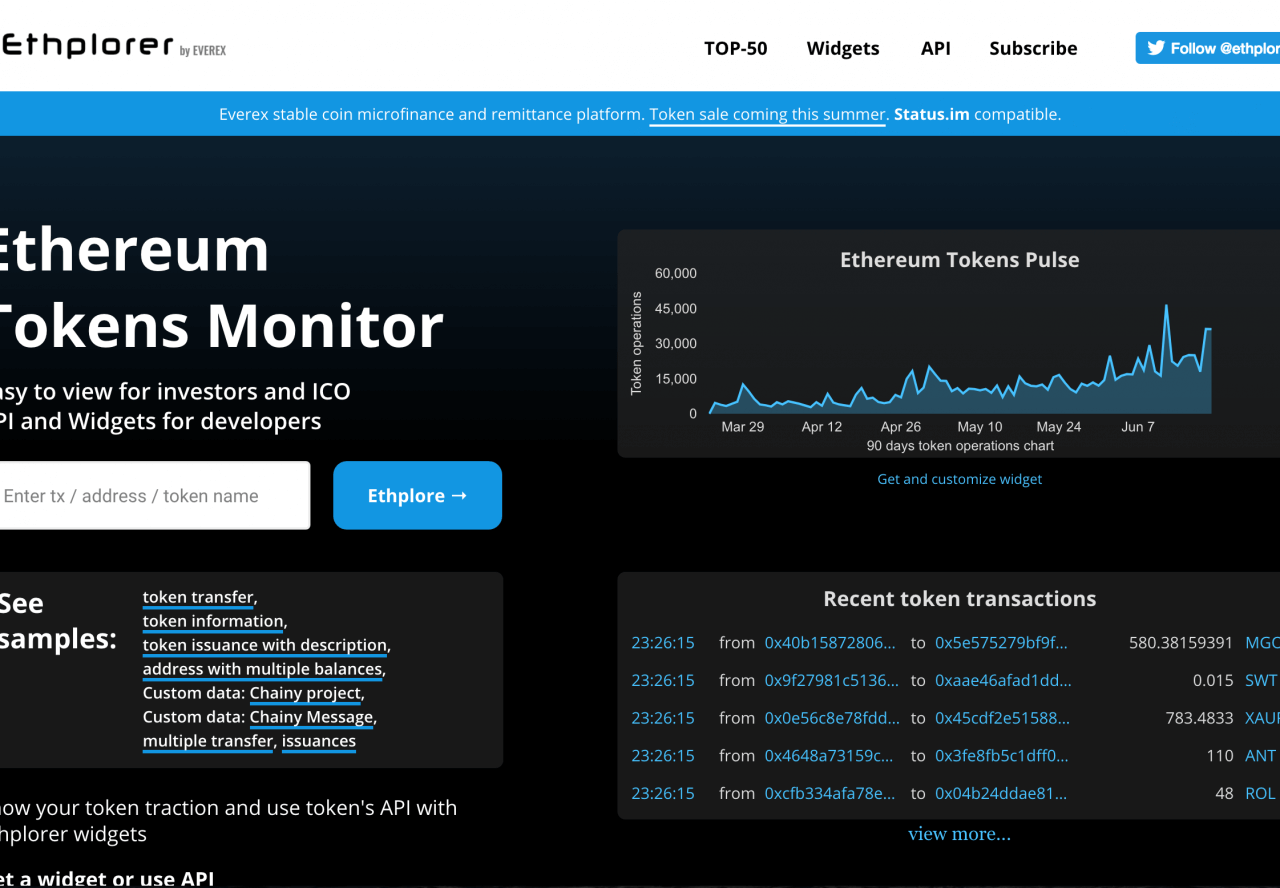Open recipient address 0x5e575279bf9f...

(x=1001, y=642)
